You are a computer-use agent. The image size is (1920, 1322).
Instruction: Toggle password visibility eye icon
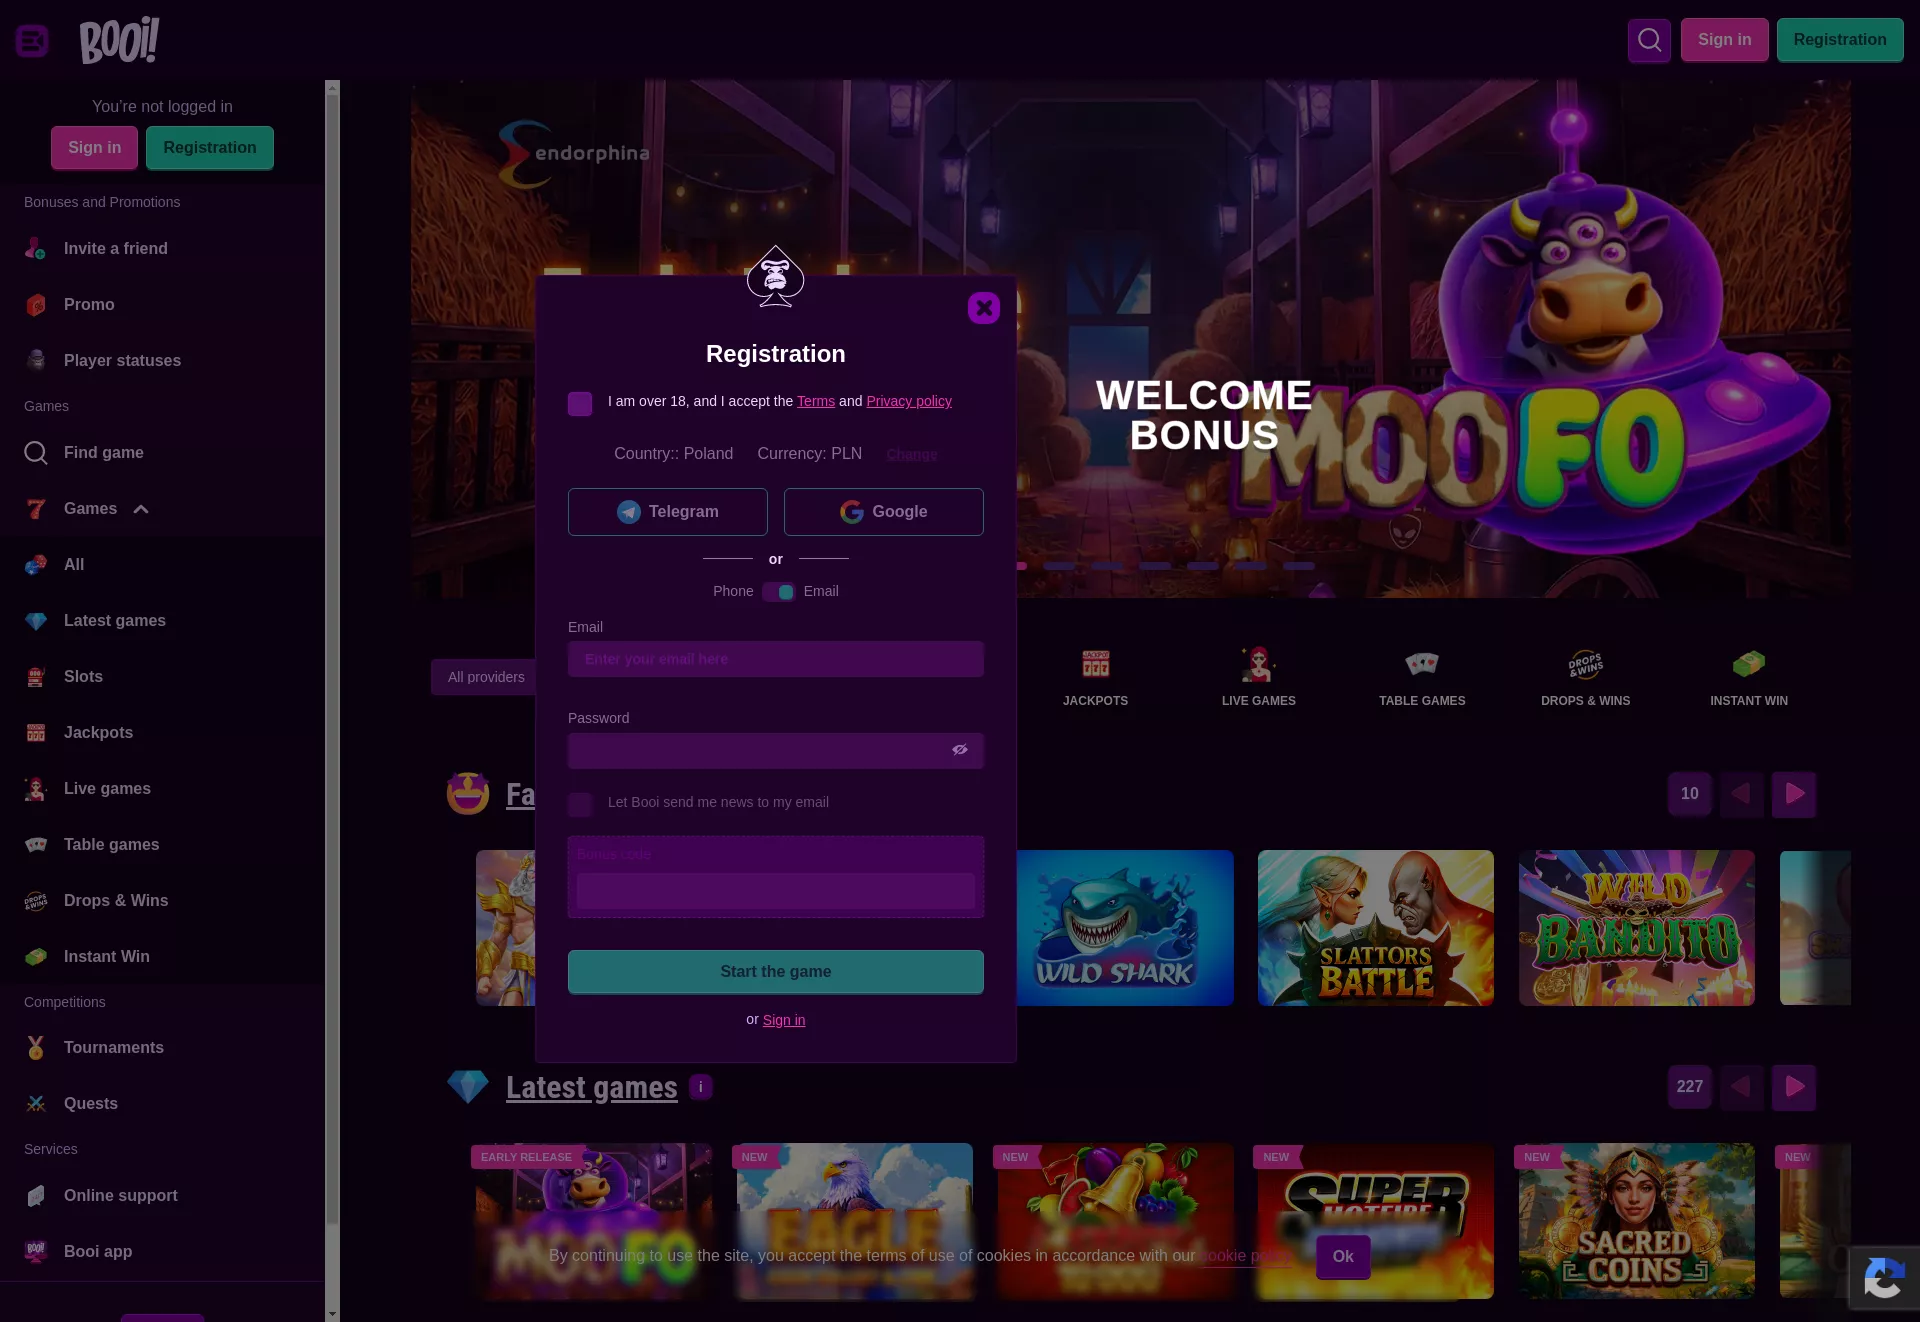click(960, 750)
